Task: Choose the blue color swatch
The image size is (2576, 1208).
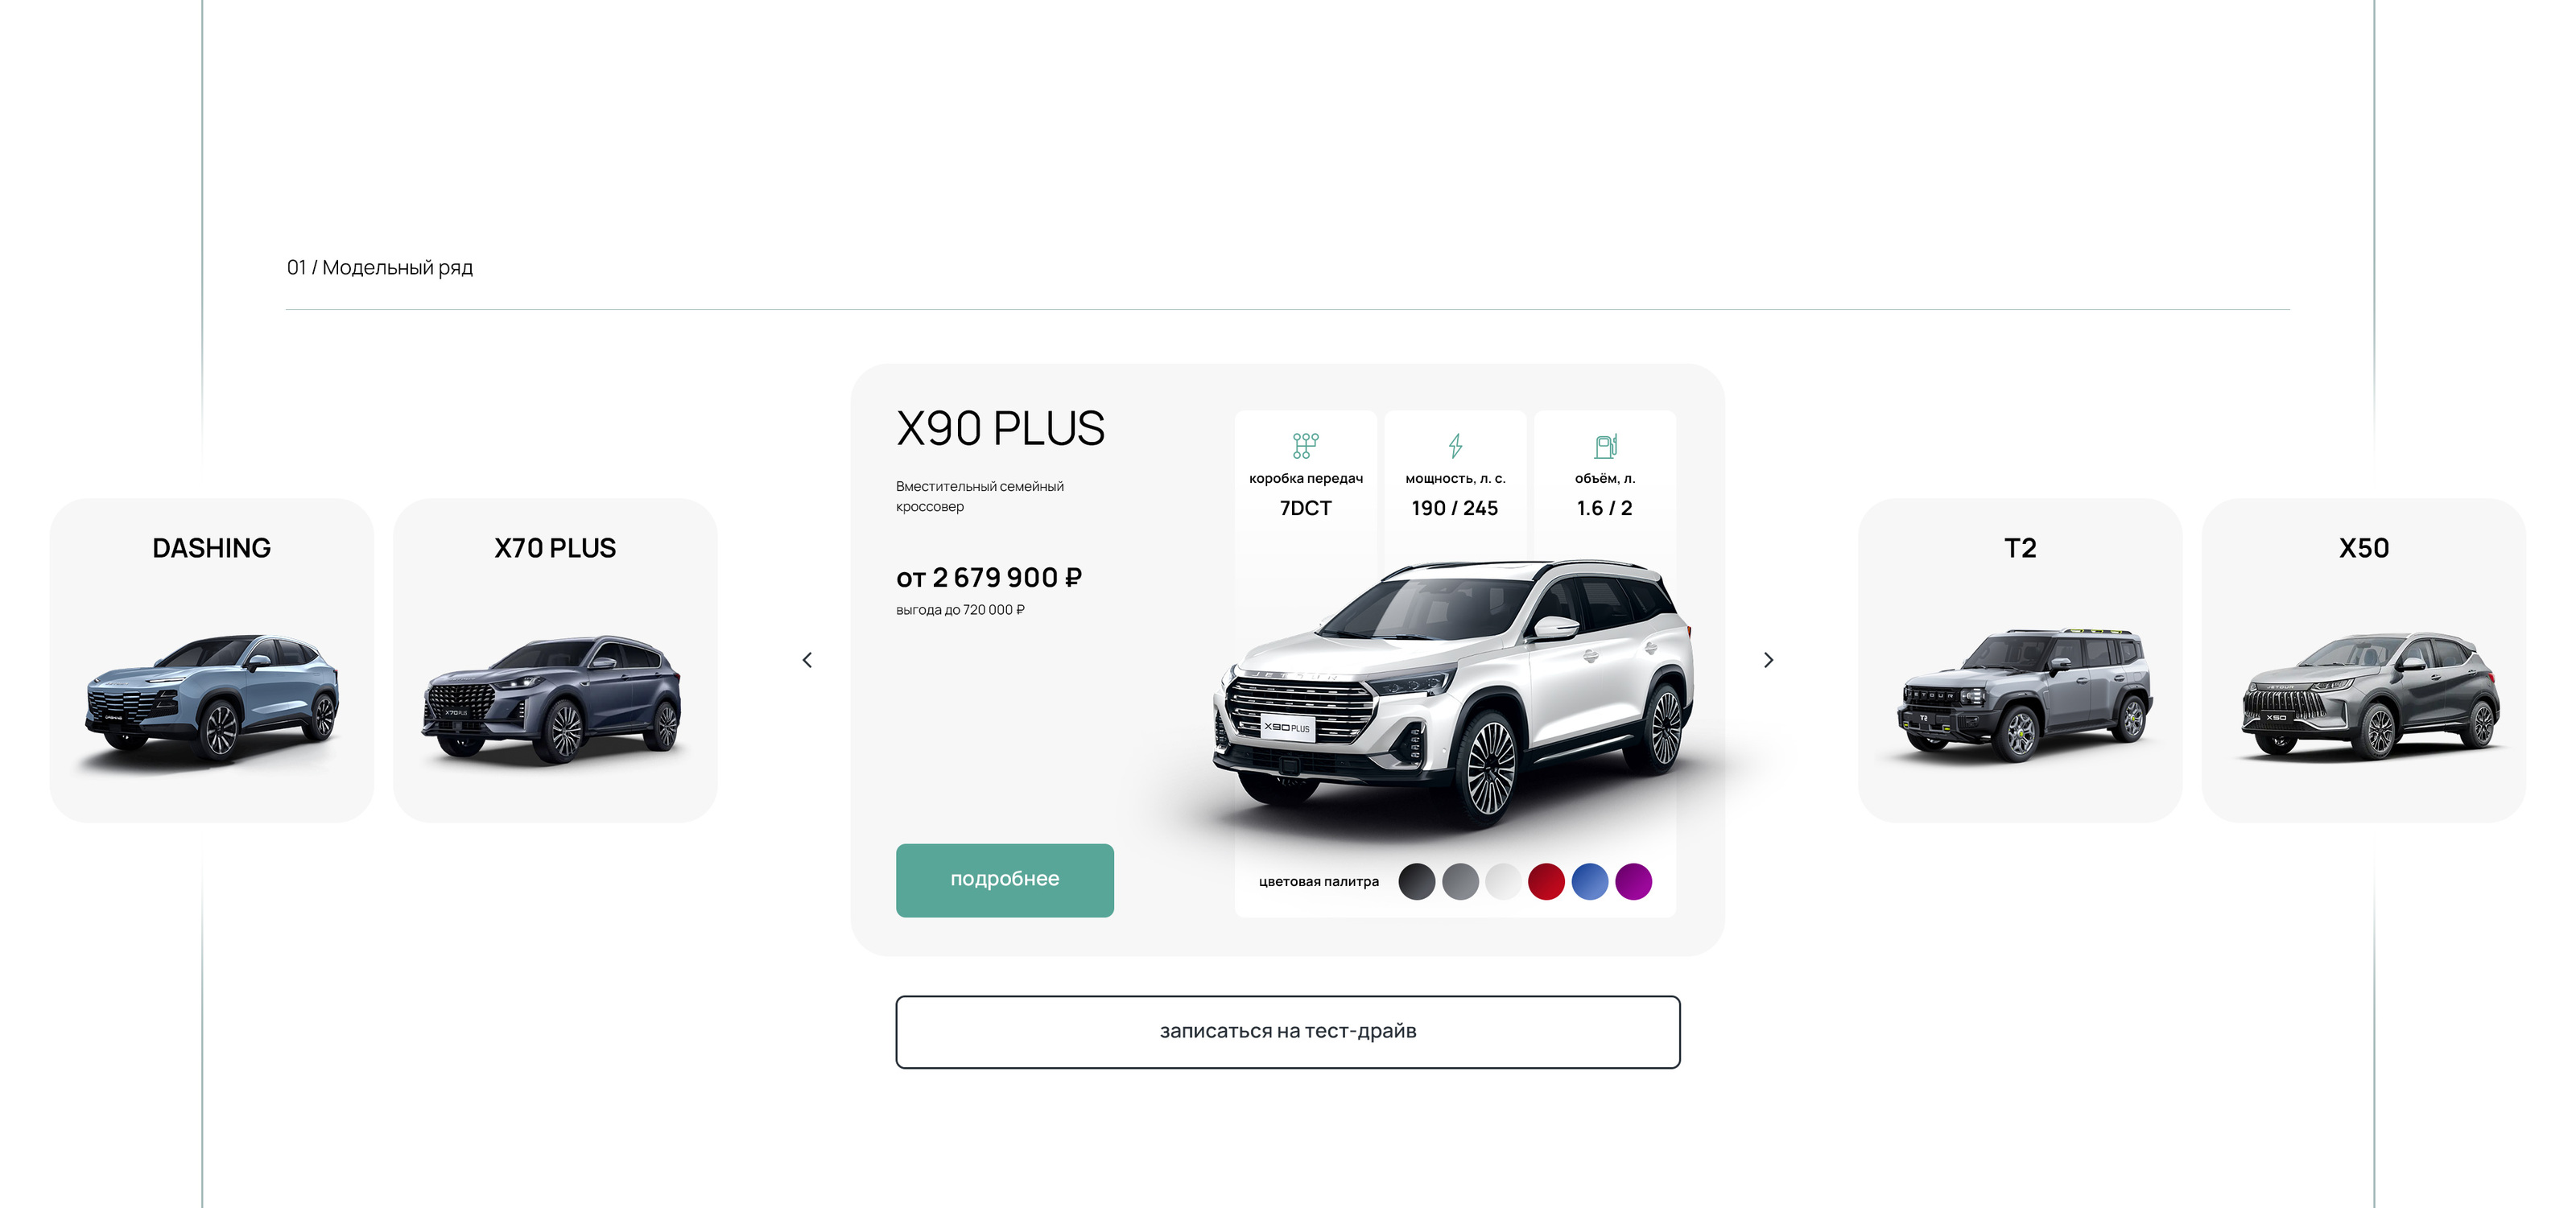Action: (1590, 882)
